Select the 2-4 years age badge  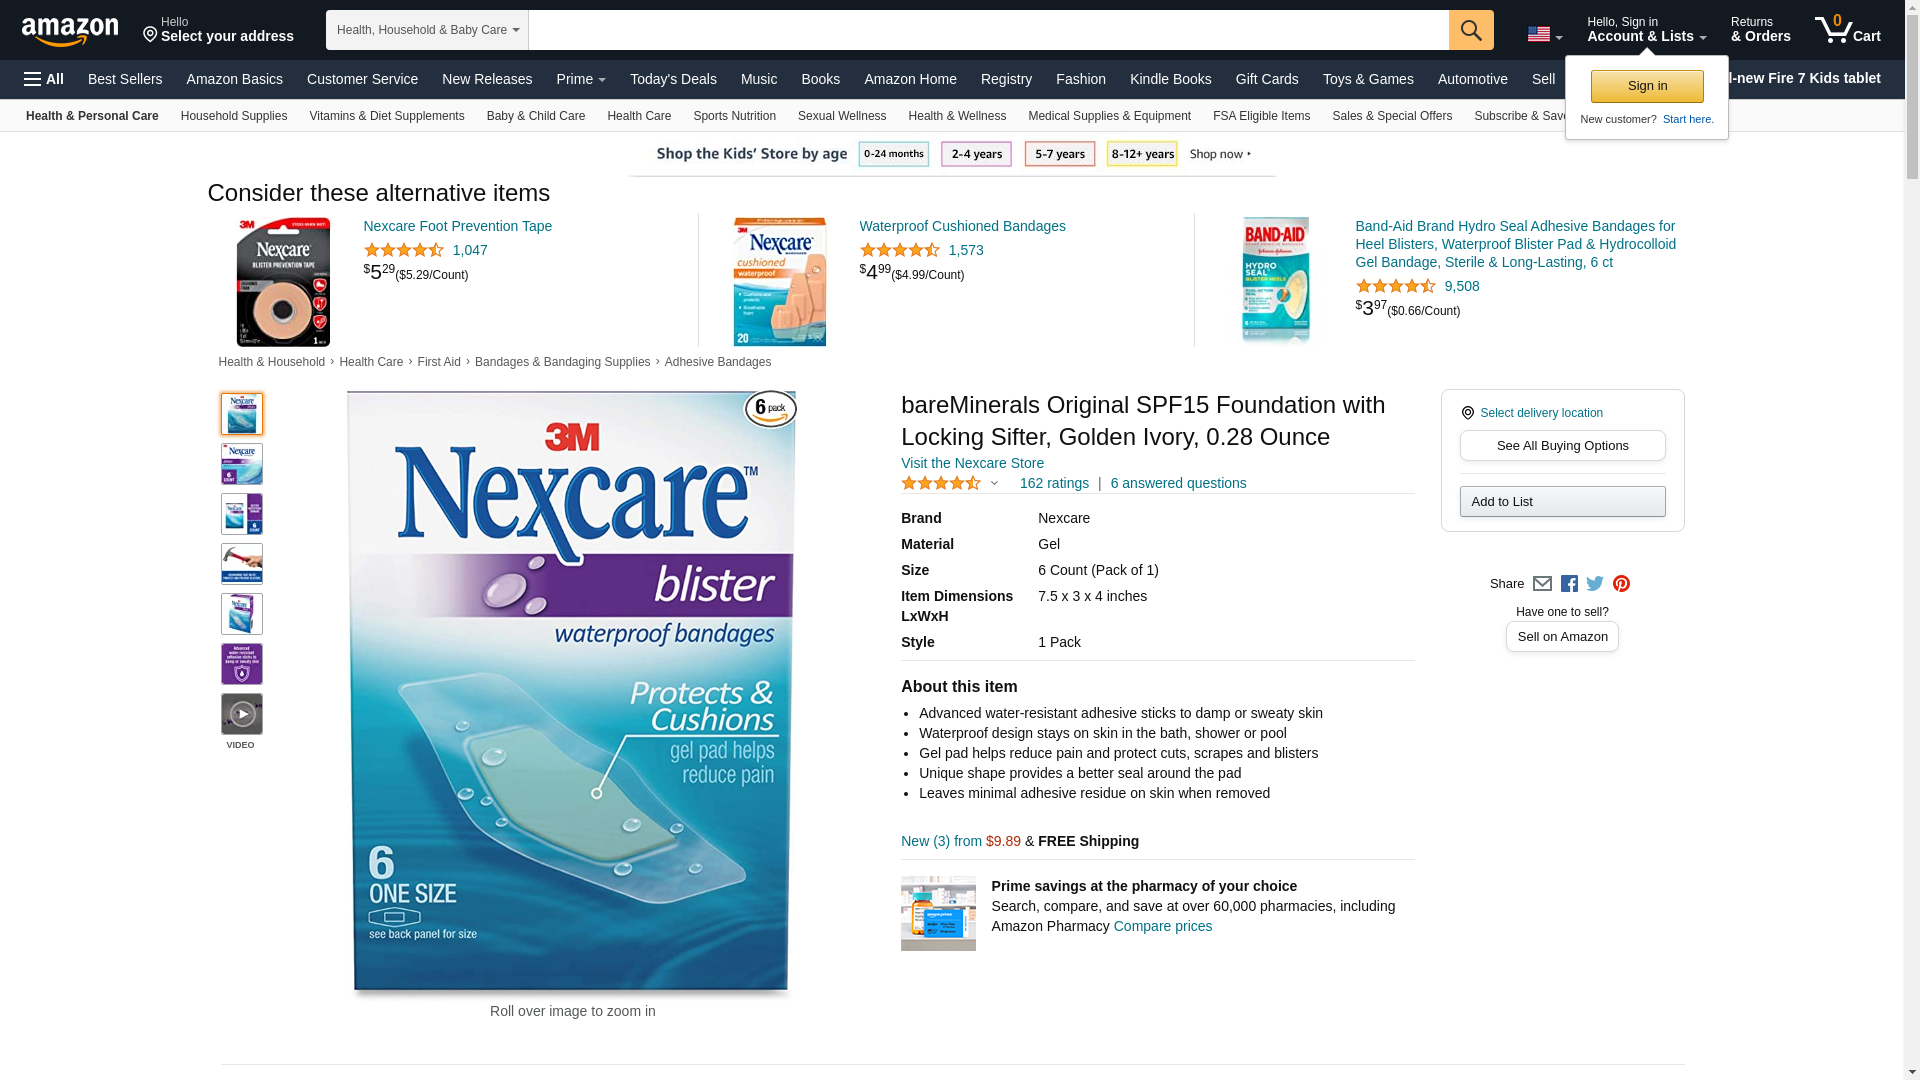click(976, 154)
